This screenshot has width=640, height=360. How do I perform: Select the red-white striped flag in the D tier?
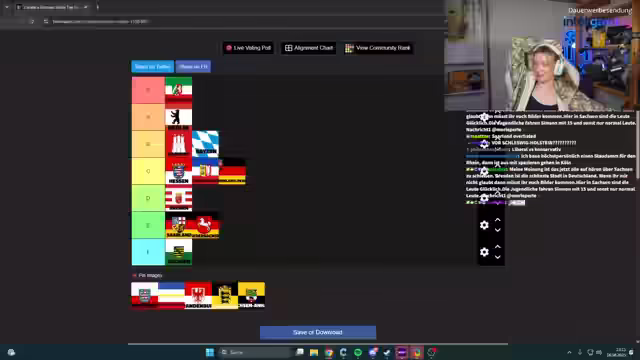tap(178, 198)
